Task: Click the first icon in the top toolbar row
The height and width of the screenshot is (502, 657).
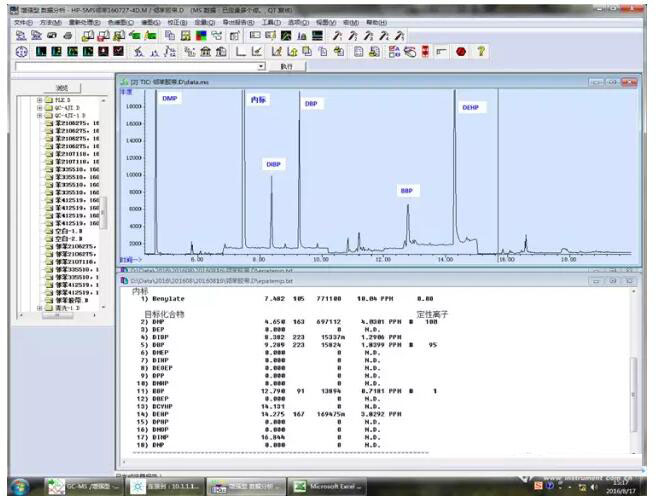Action: 21,35
